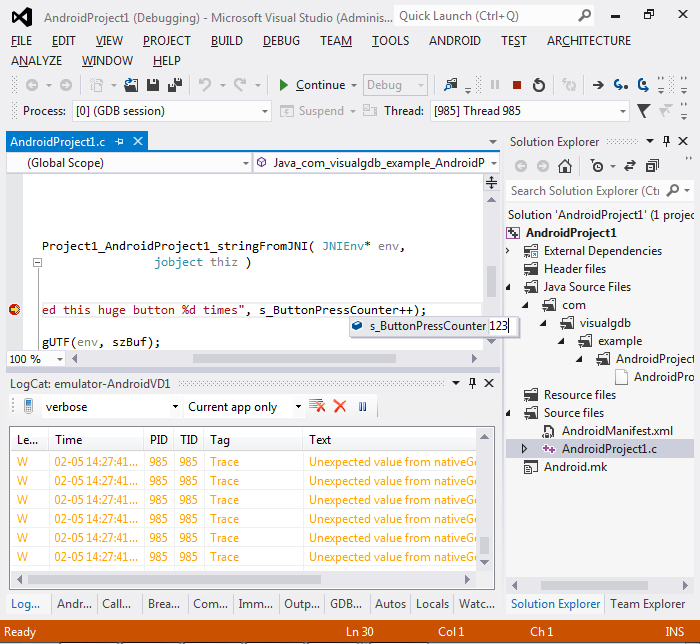
Task: Click the Tag column header in LogCat
Action: [254, 440]
